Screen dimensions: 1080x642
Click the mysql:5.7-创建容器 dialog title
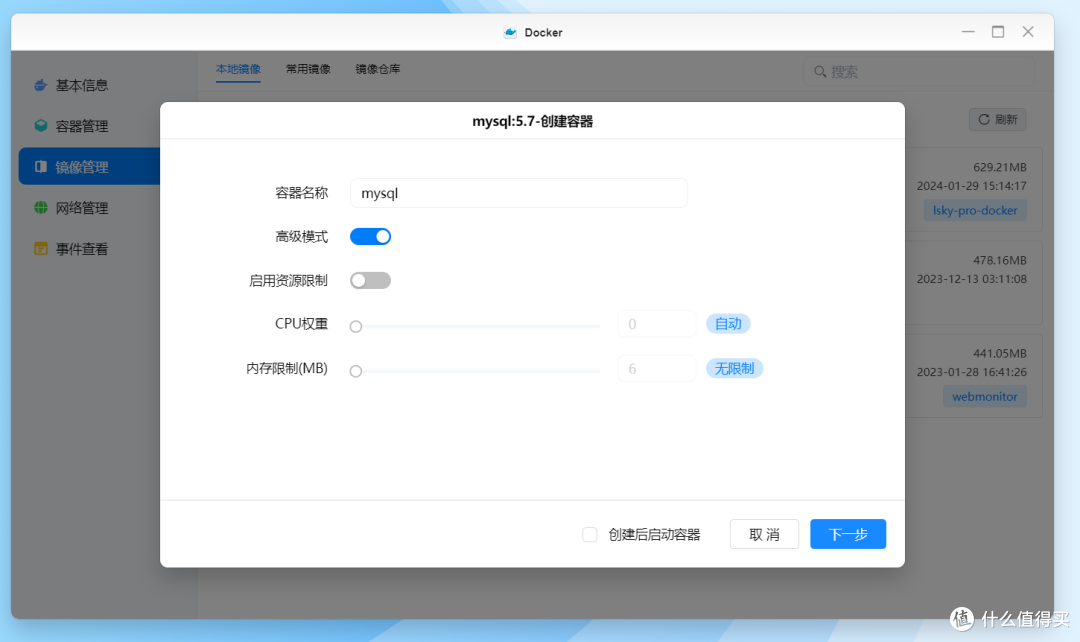[x=532, y=121]
